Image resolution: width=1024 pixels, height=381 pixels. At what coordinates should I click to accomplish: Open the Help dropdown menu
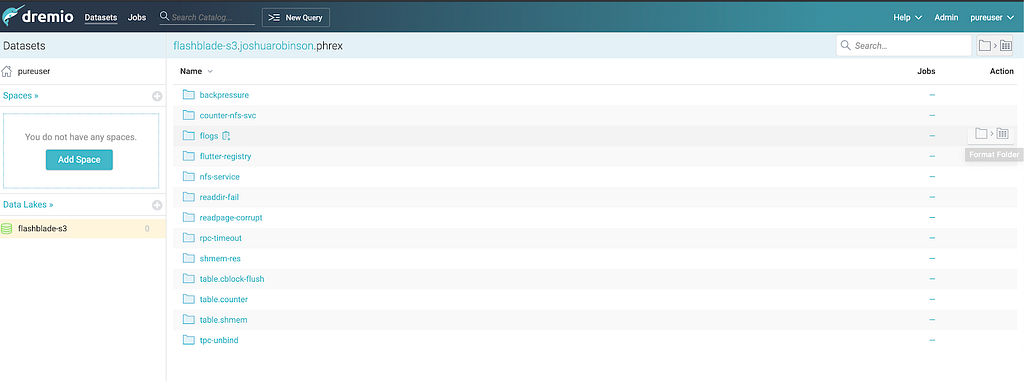(907, 18)
